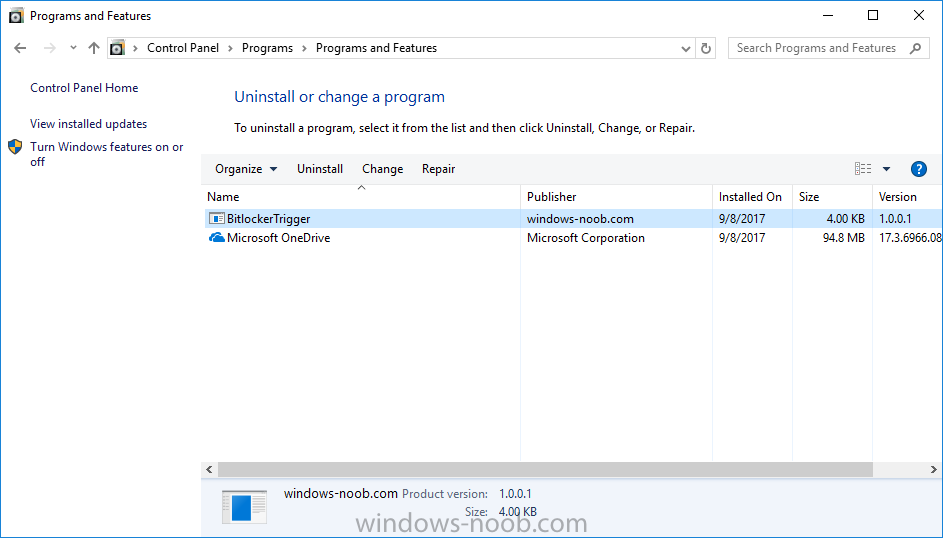
Task: Expand chevron after Programs breadcrumb
Action: coord(304,48)
